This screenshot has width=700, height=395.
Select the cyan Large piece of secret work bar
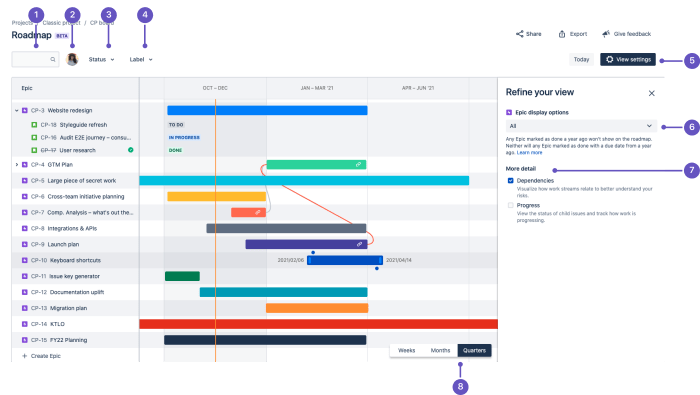click(x=304, y=180)
